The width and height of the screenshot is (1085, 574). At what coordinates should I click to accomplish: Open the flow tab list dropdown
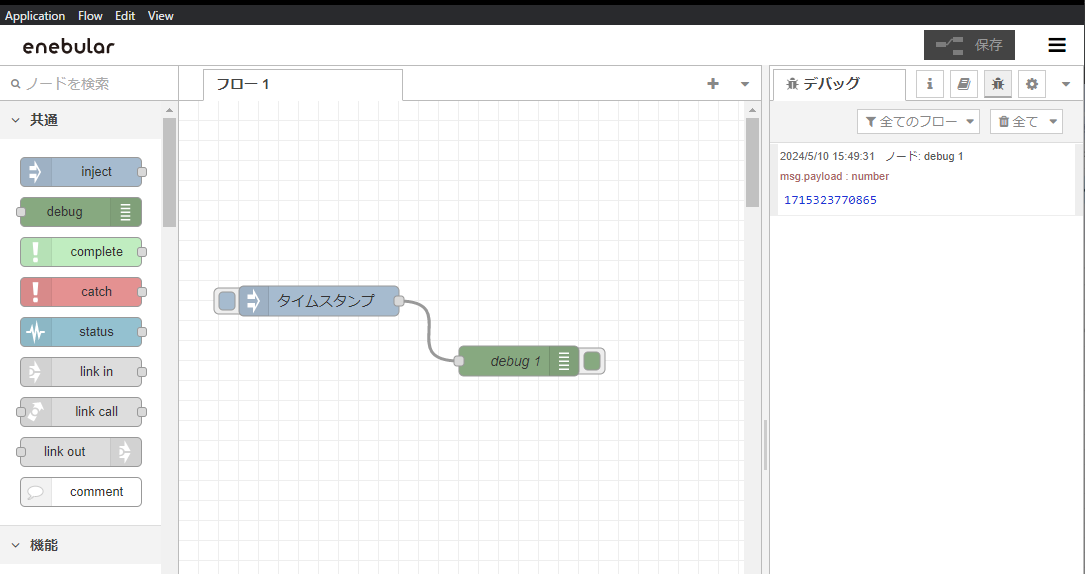745,84
